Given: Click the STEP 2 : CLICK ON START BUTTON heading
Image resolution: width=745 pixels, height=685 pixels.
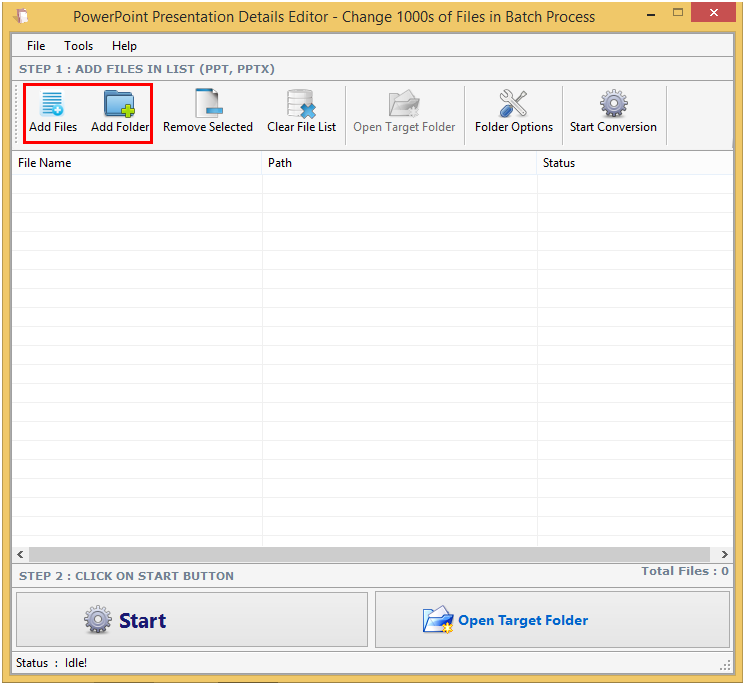Looking at the screenshot, I should 126,576.
